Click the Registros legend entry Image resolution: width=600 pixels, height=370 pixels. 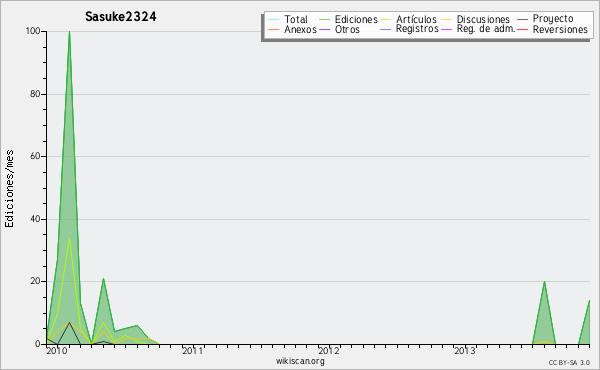click(409, 29)
